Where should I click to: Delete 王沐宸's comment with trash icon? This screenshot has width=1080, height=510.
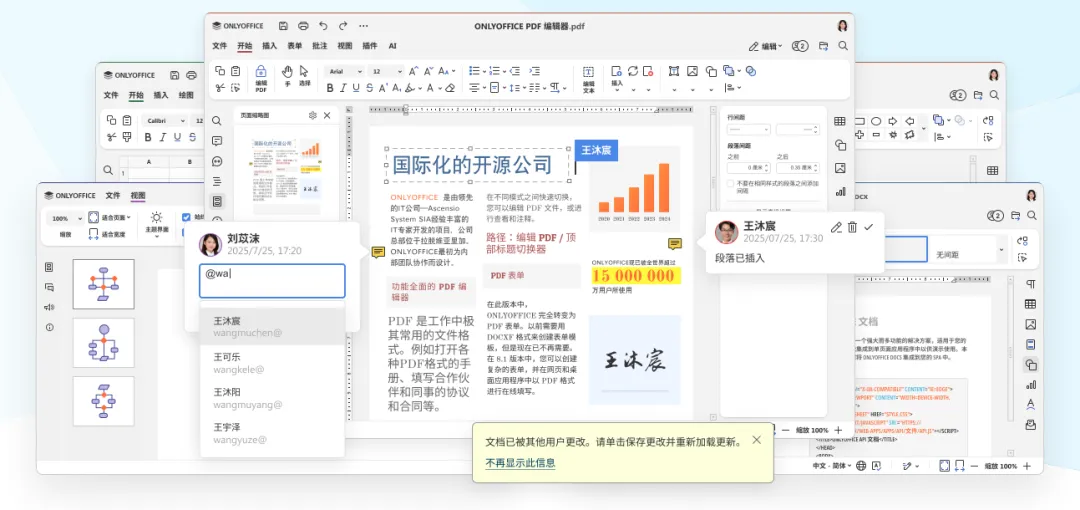(852, 227)
